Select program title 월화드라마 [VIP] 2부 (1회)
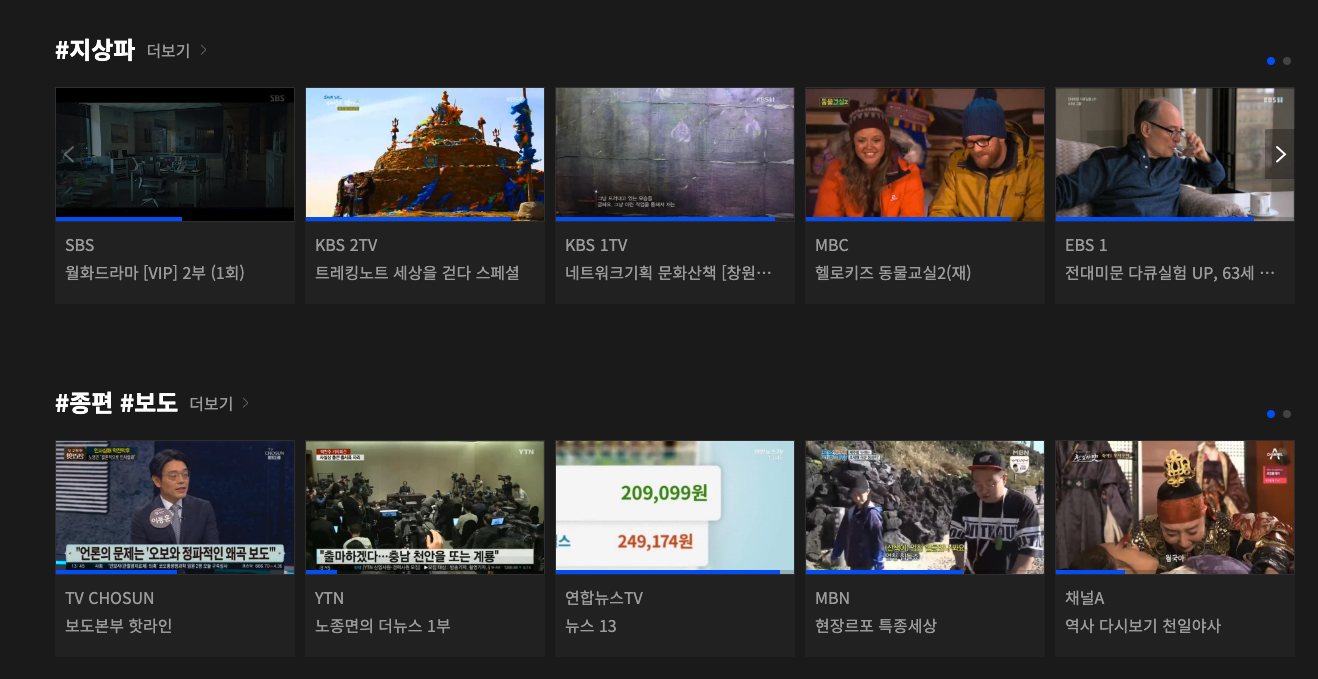The width and height of the screenshot is (1318, 679). click(155, 273)
